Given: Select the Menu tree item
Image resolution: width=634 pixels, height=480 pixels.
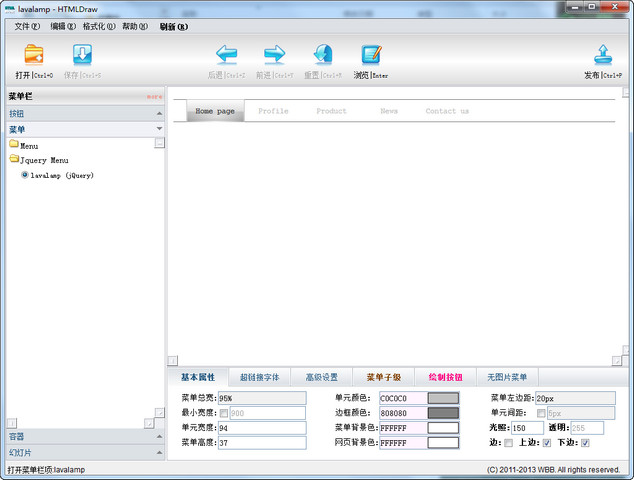Looking at the screenshot, I should 29,146.
